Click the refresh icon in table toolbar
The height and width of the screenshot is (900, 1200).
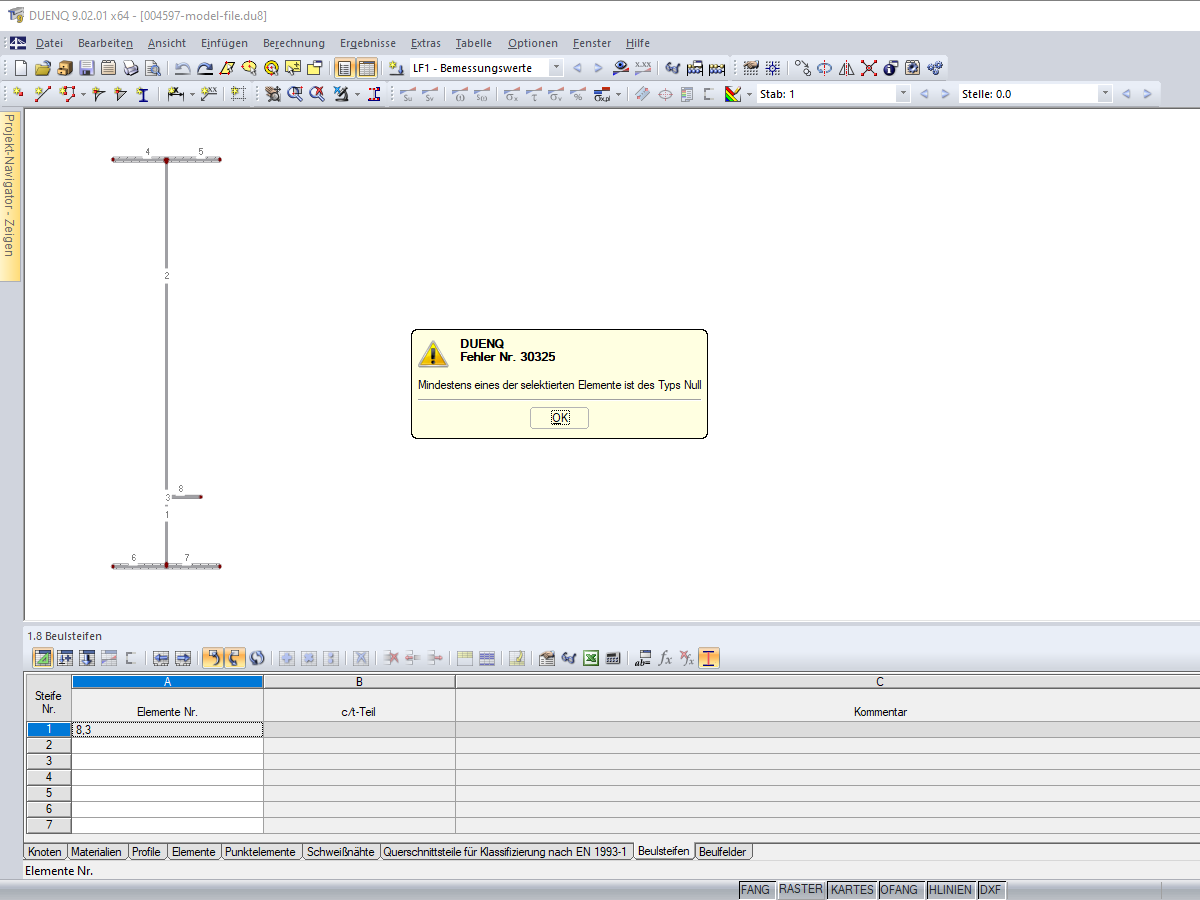257,658
